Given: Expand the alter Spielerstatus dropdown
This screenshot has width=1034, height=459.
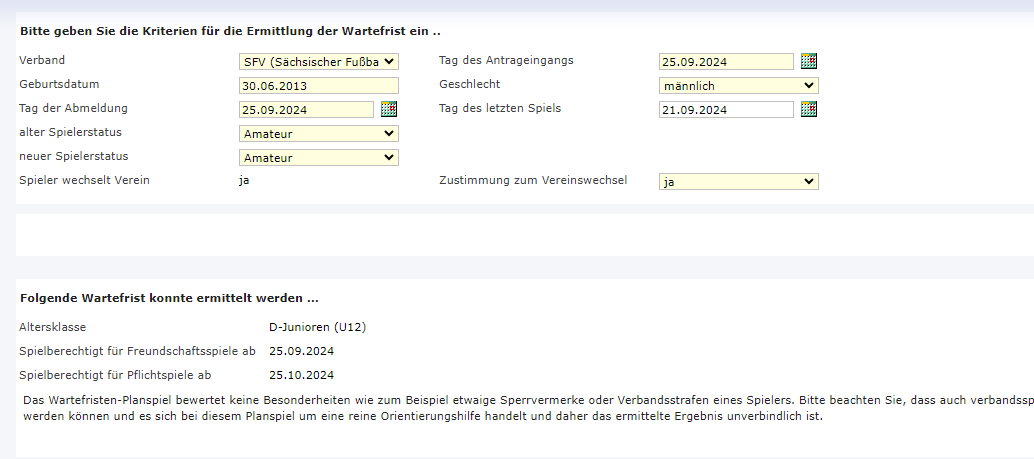Looking at the screenshot, I should click(318, 133).
